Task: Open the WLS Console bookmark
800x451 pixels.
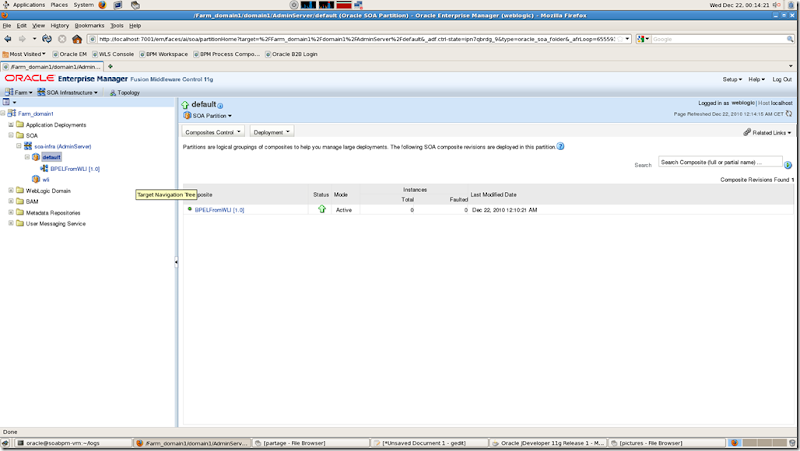Action: [113, 54]
